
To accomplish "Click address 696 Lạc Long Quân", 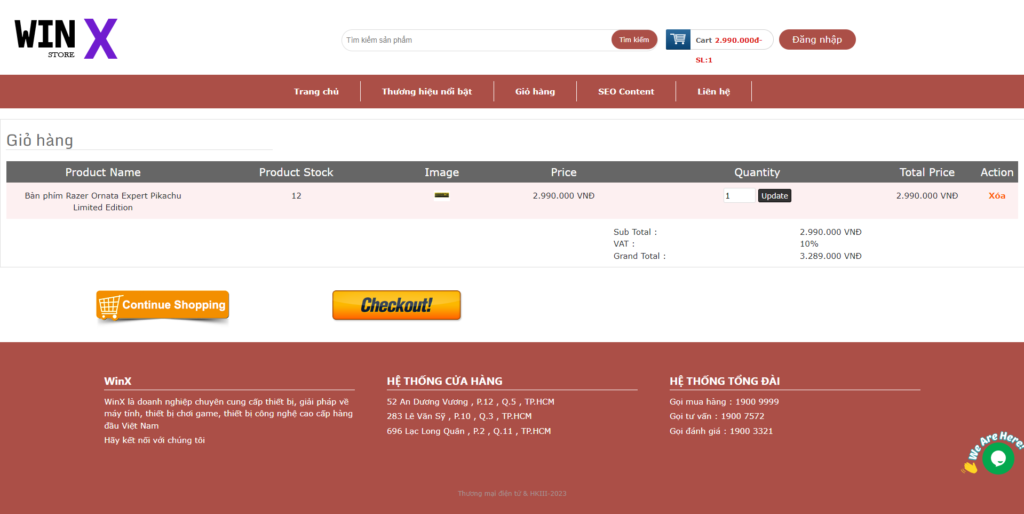I will [x=469, y=431].
